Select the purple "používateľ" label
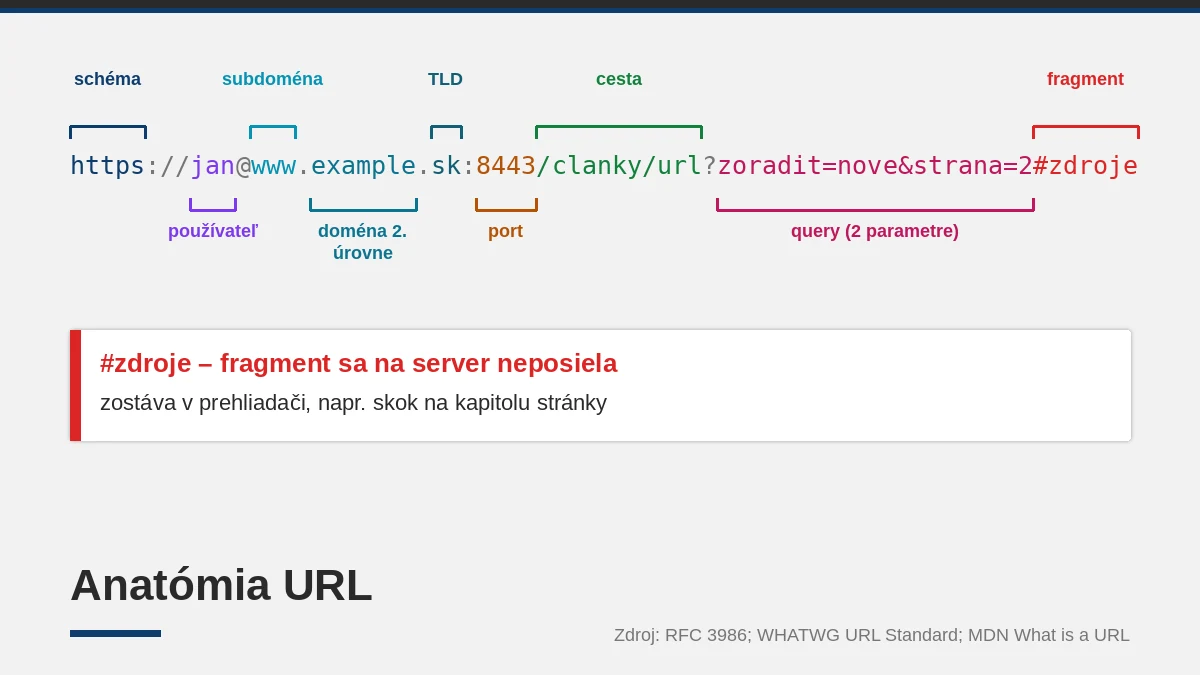This screenshot has width=1200, height=675. coord(213,231)
